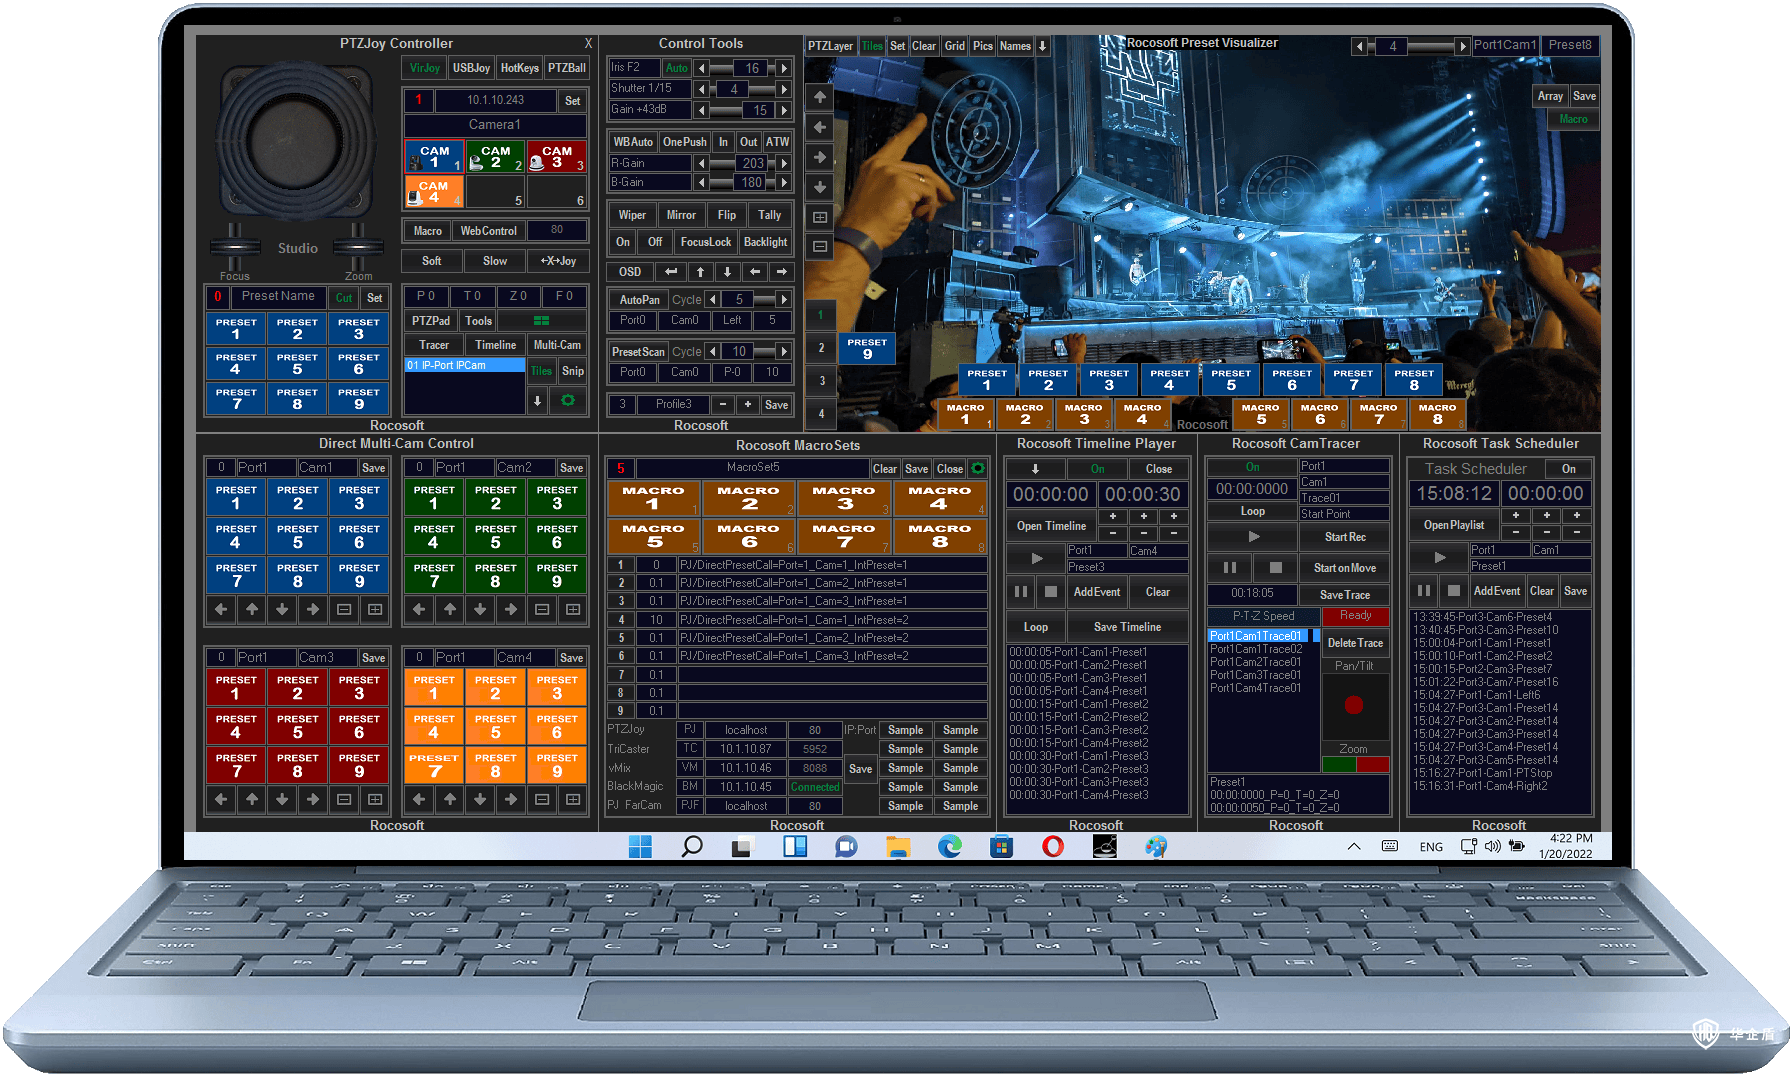1792x1076 pixels.
Task: Pause the Task Scheduler playback
Action: point(1423,591)
